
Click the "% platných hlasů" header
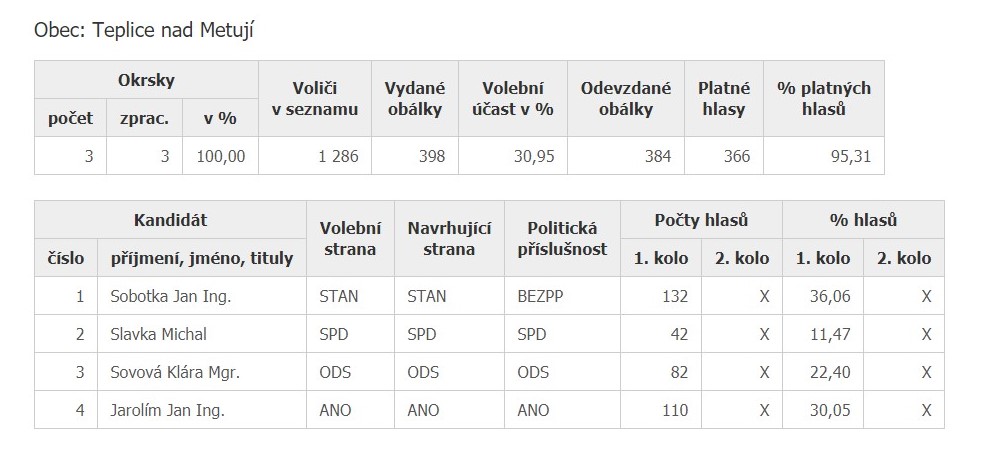pos(824,98)
